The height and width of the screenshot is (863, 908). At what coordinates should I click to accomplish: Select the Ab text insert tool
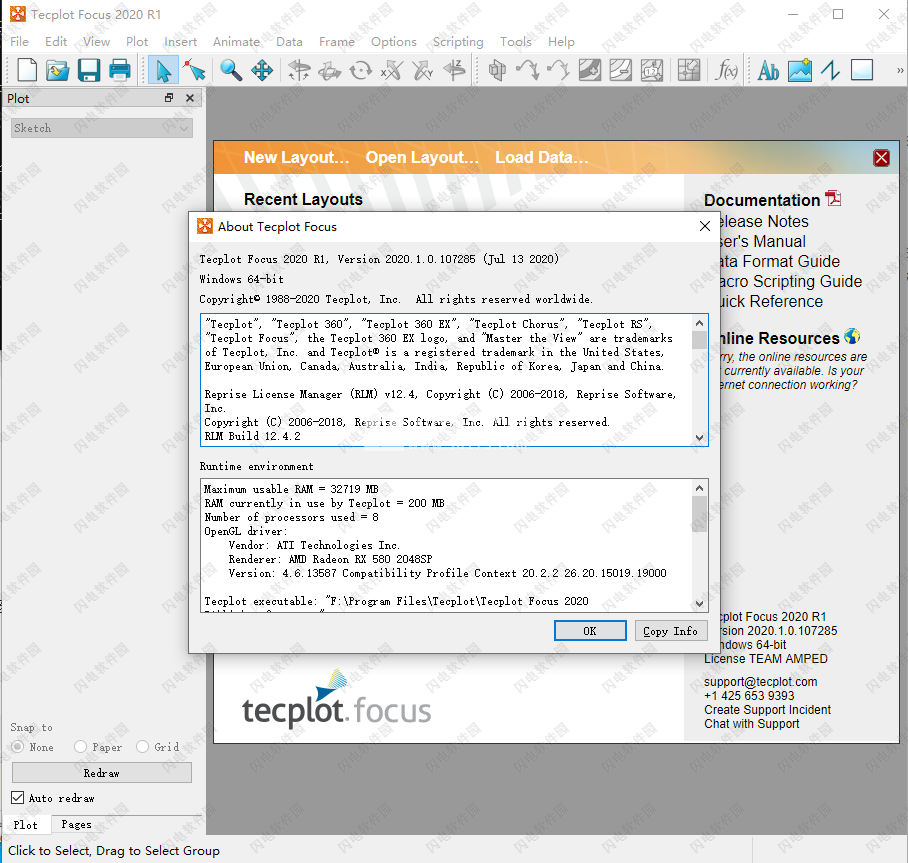click(768, 71)
